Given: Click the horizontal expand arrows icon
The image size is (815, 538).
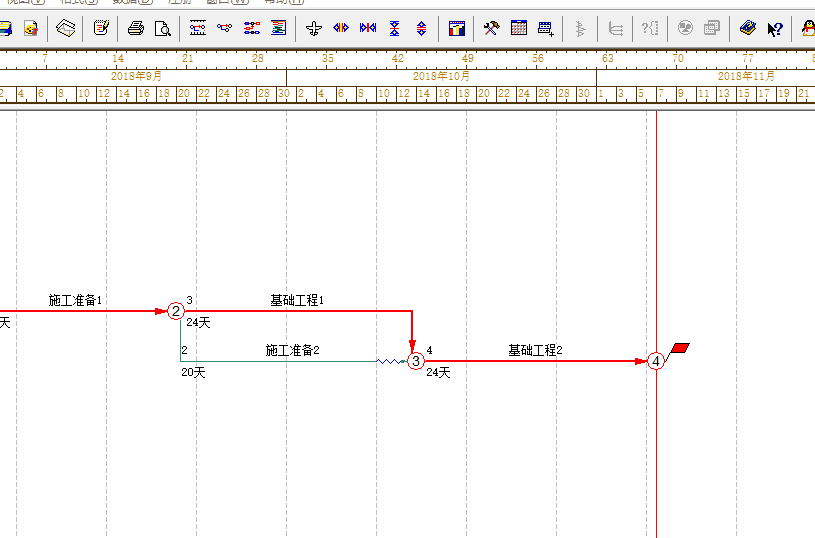Looking at the screenshot, I should click(341, 28).
